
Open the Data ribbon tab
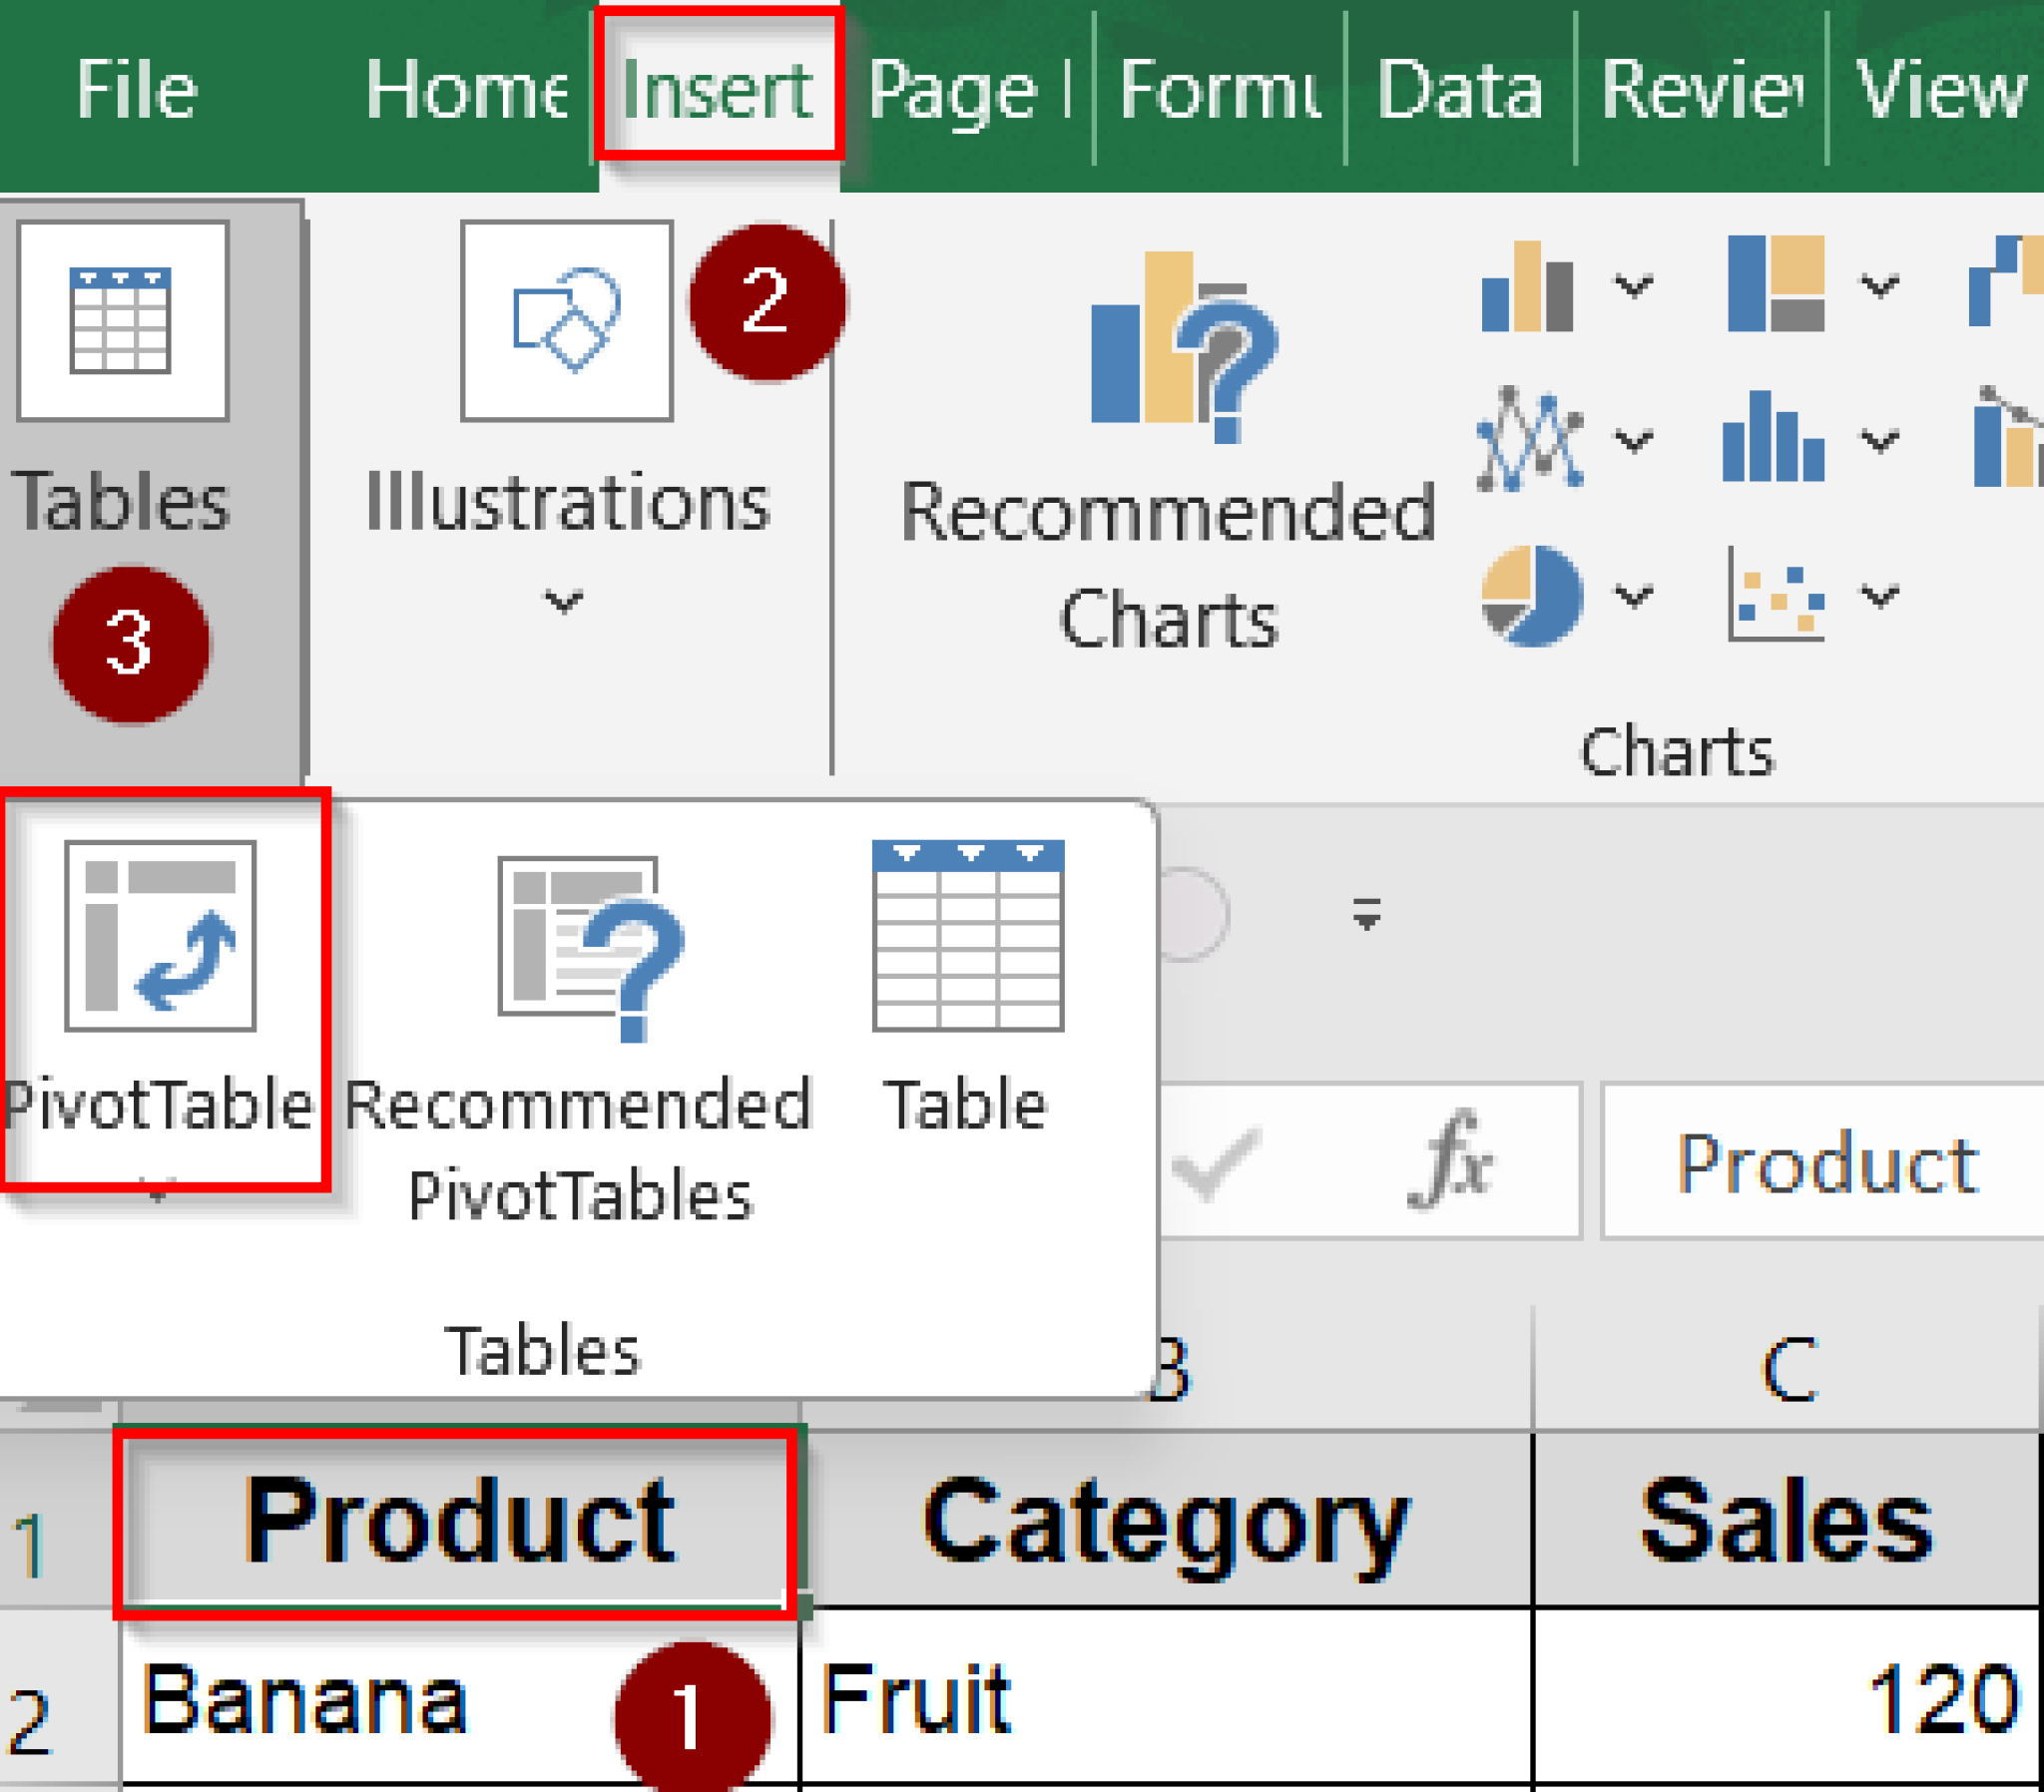pyautogui.click(x=1460, y=88)
